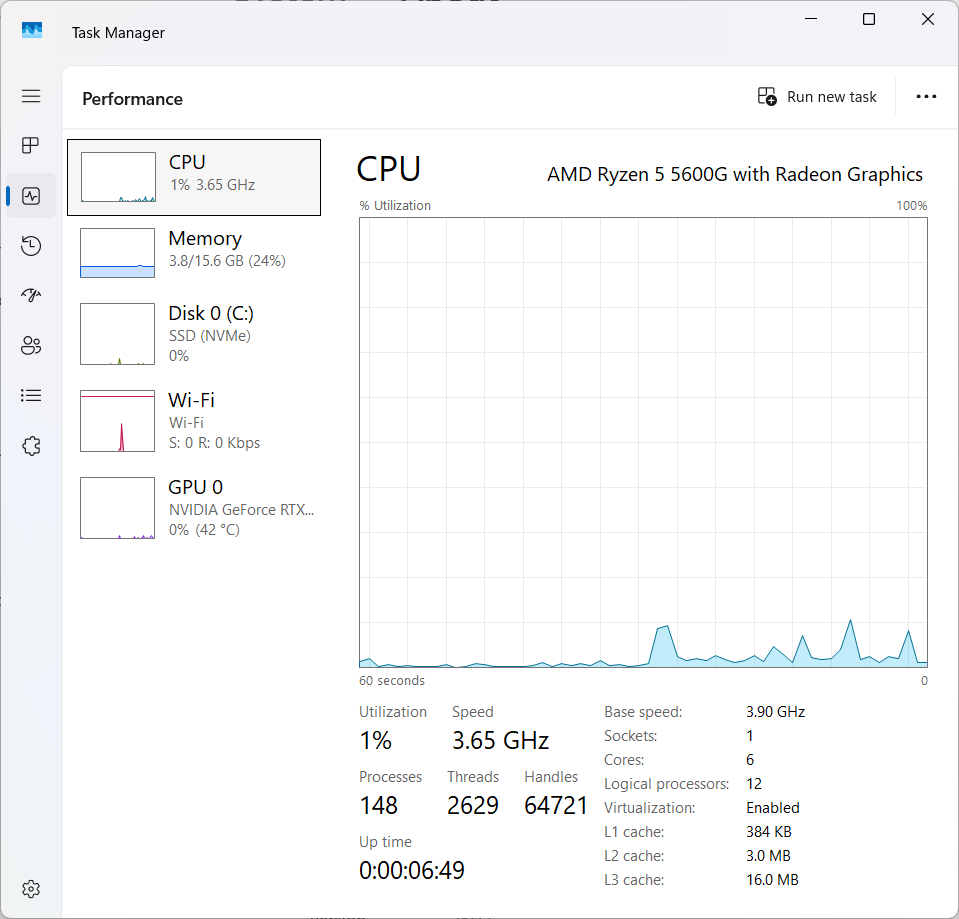Click the Run new task button
This screenshot has width=959, height=919.
tap(817, 97)
